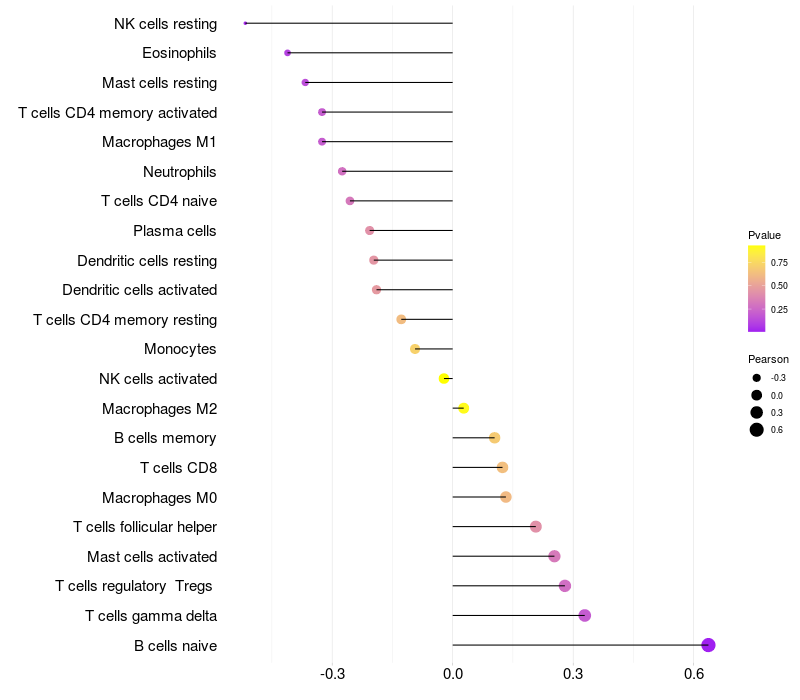Click the yellow NK cells activated point
The image size is (800, 700).
(x=444, y=378)
